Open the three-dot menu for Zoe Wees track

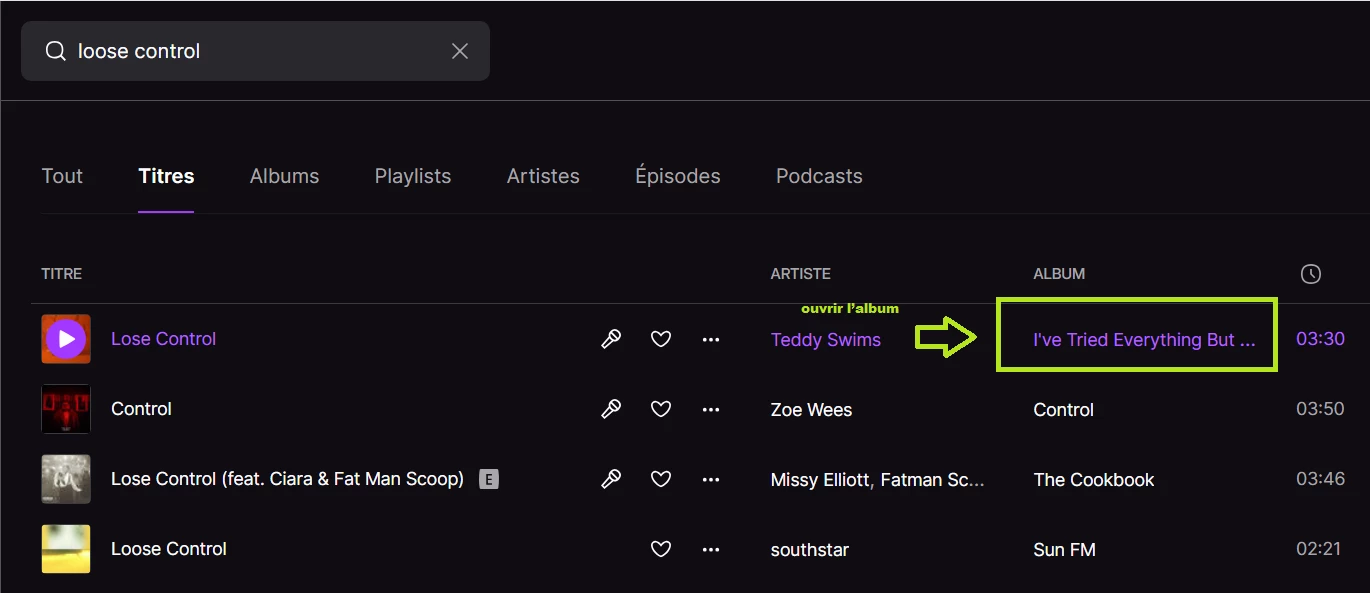pos(711,409)
